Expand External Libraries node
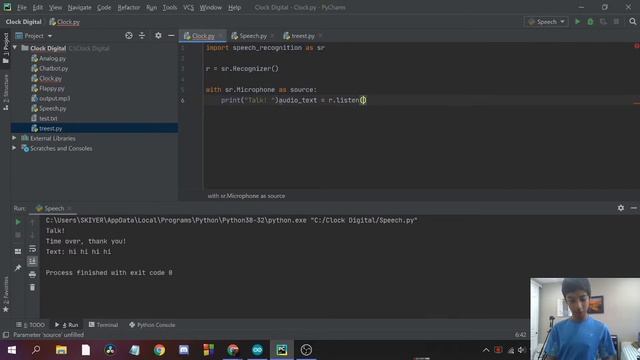The height and width of the screenshot is (360, 640). tap(14, 138)
